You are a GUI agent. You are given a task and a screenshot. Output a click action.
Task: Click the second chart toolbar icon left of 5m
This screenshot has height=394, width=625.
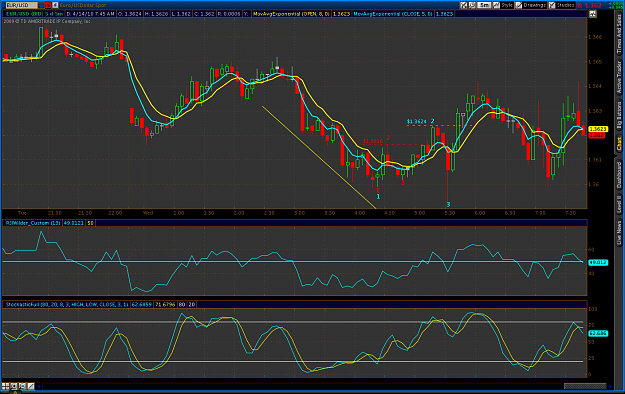coord(472,5)
